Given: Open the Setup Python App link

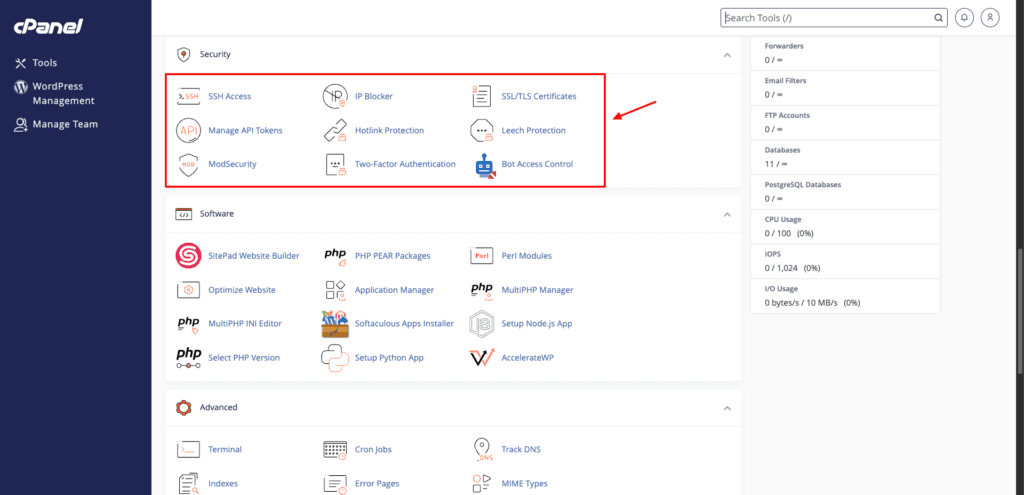Looking at the screenshot, I should pos(389,358).
